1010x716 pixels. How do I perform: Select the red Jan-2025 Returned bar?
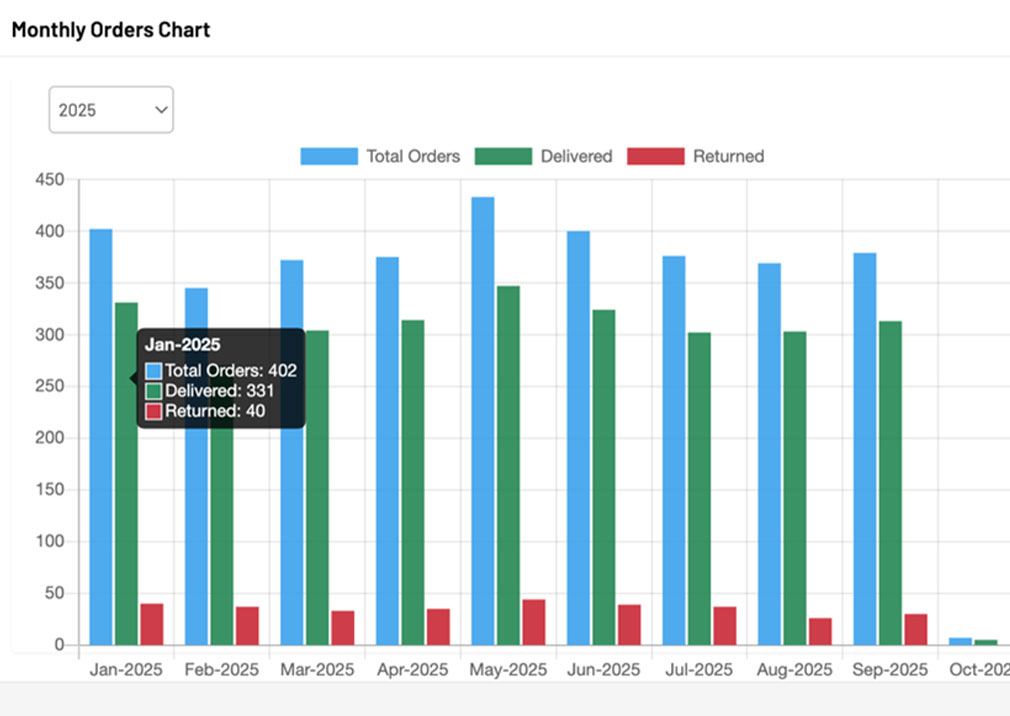click(152, 624)
